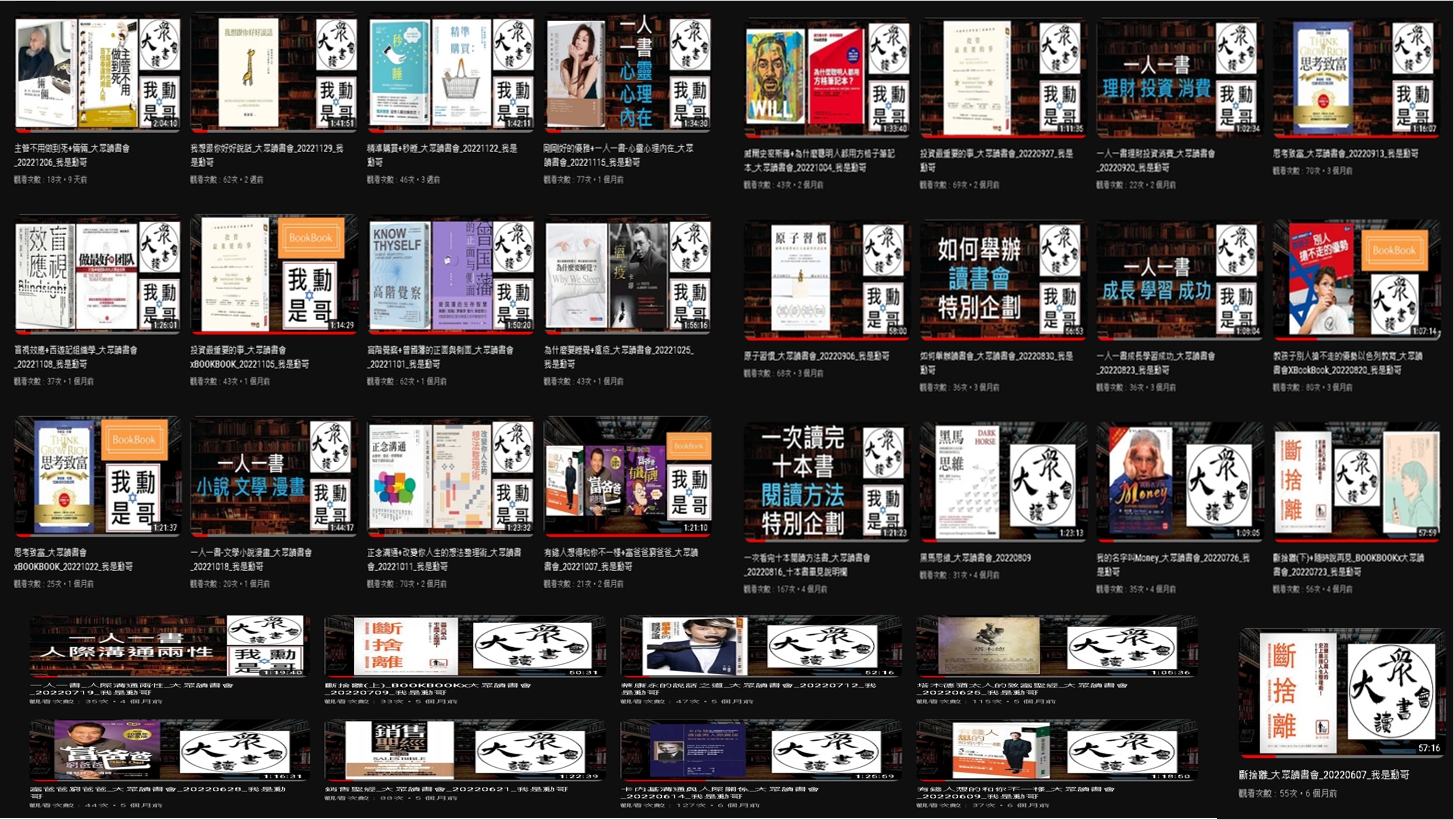Image resolution: width=1454 pixels, height=820 pixels.
Task: Play the 57:16 斷捨離 video thumbnail
Action: pyautogui.click(x=1340, y=692)
